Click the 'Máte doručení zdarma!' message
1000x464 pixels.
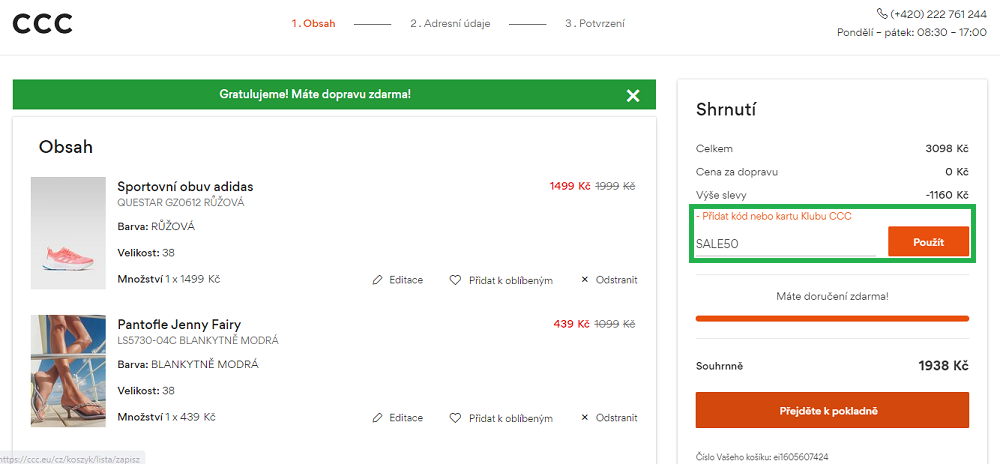tap(832, 296)
